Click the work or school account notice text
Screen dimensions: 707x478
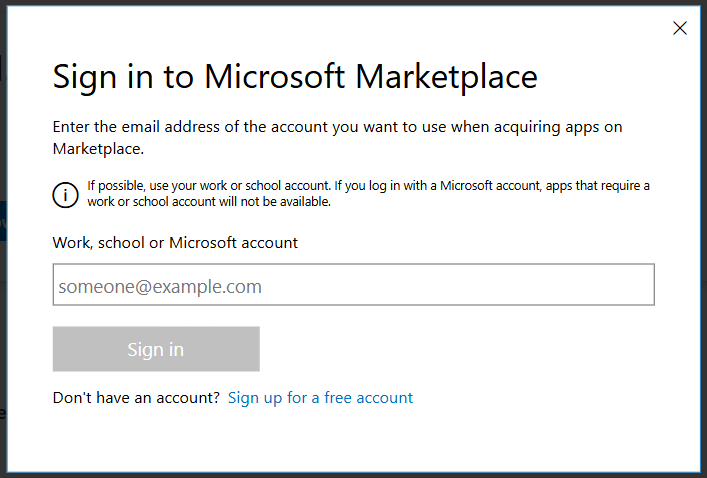(x=368, y=193)
